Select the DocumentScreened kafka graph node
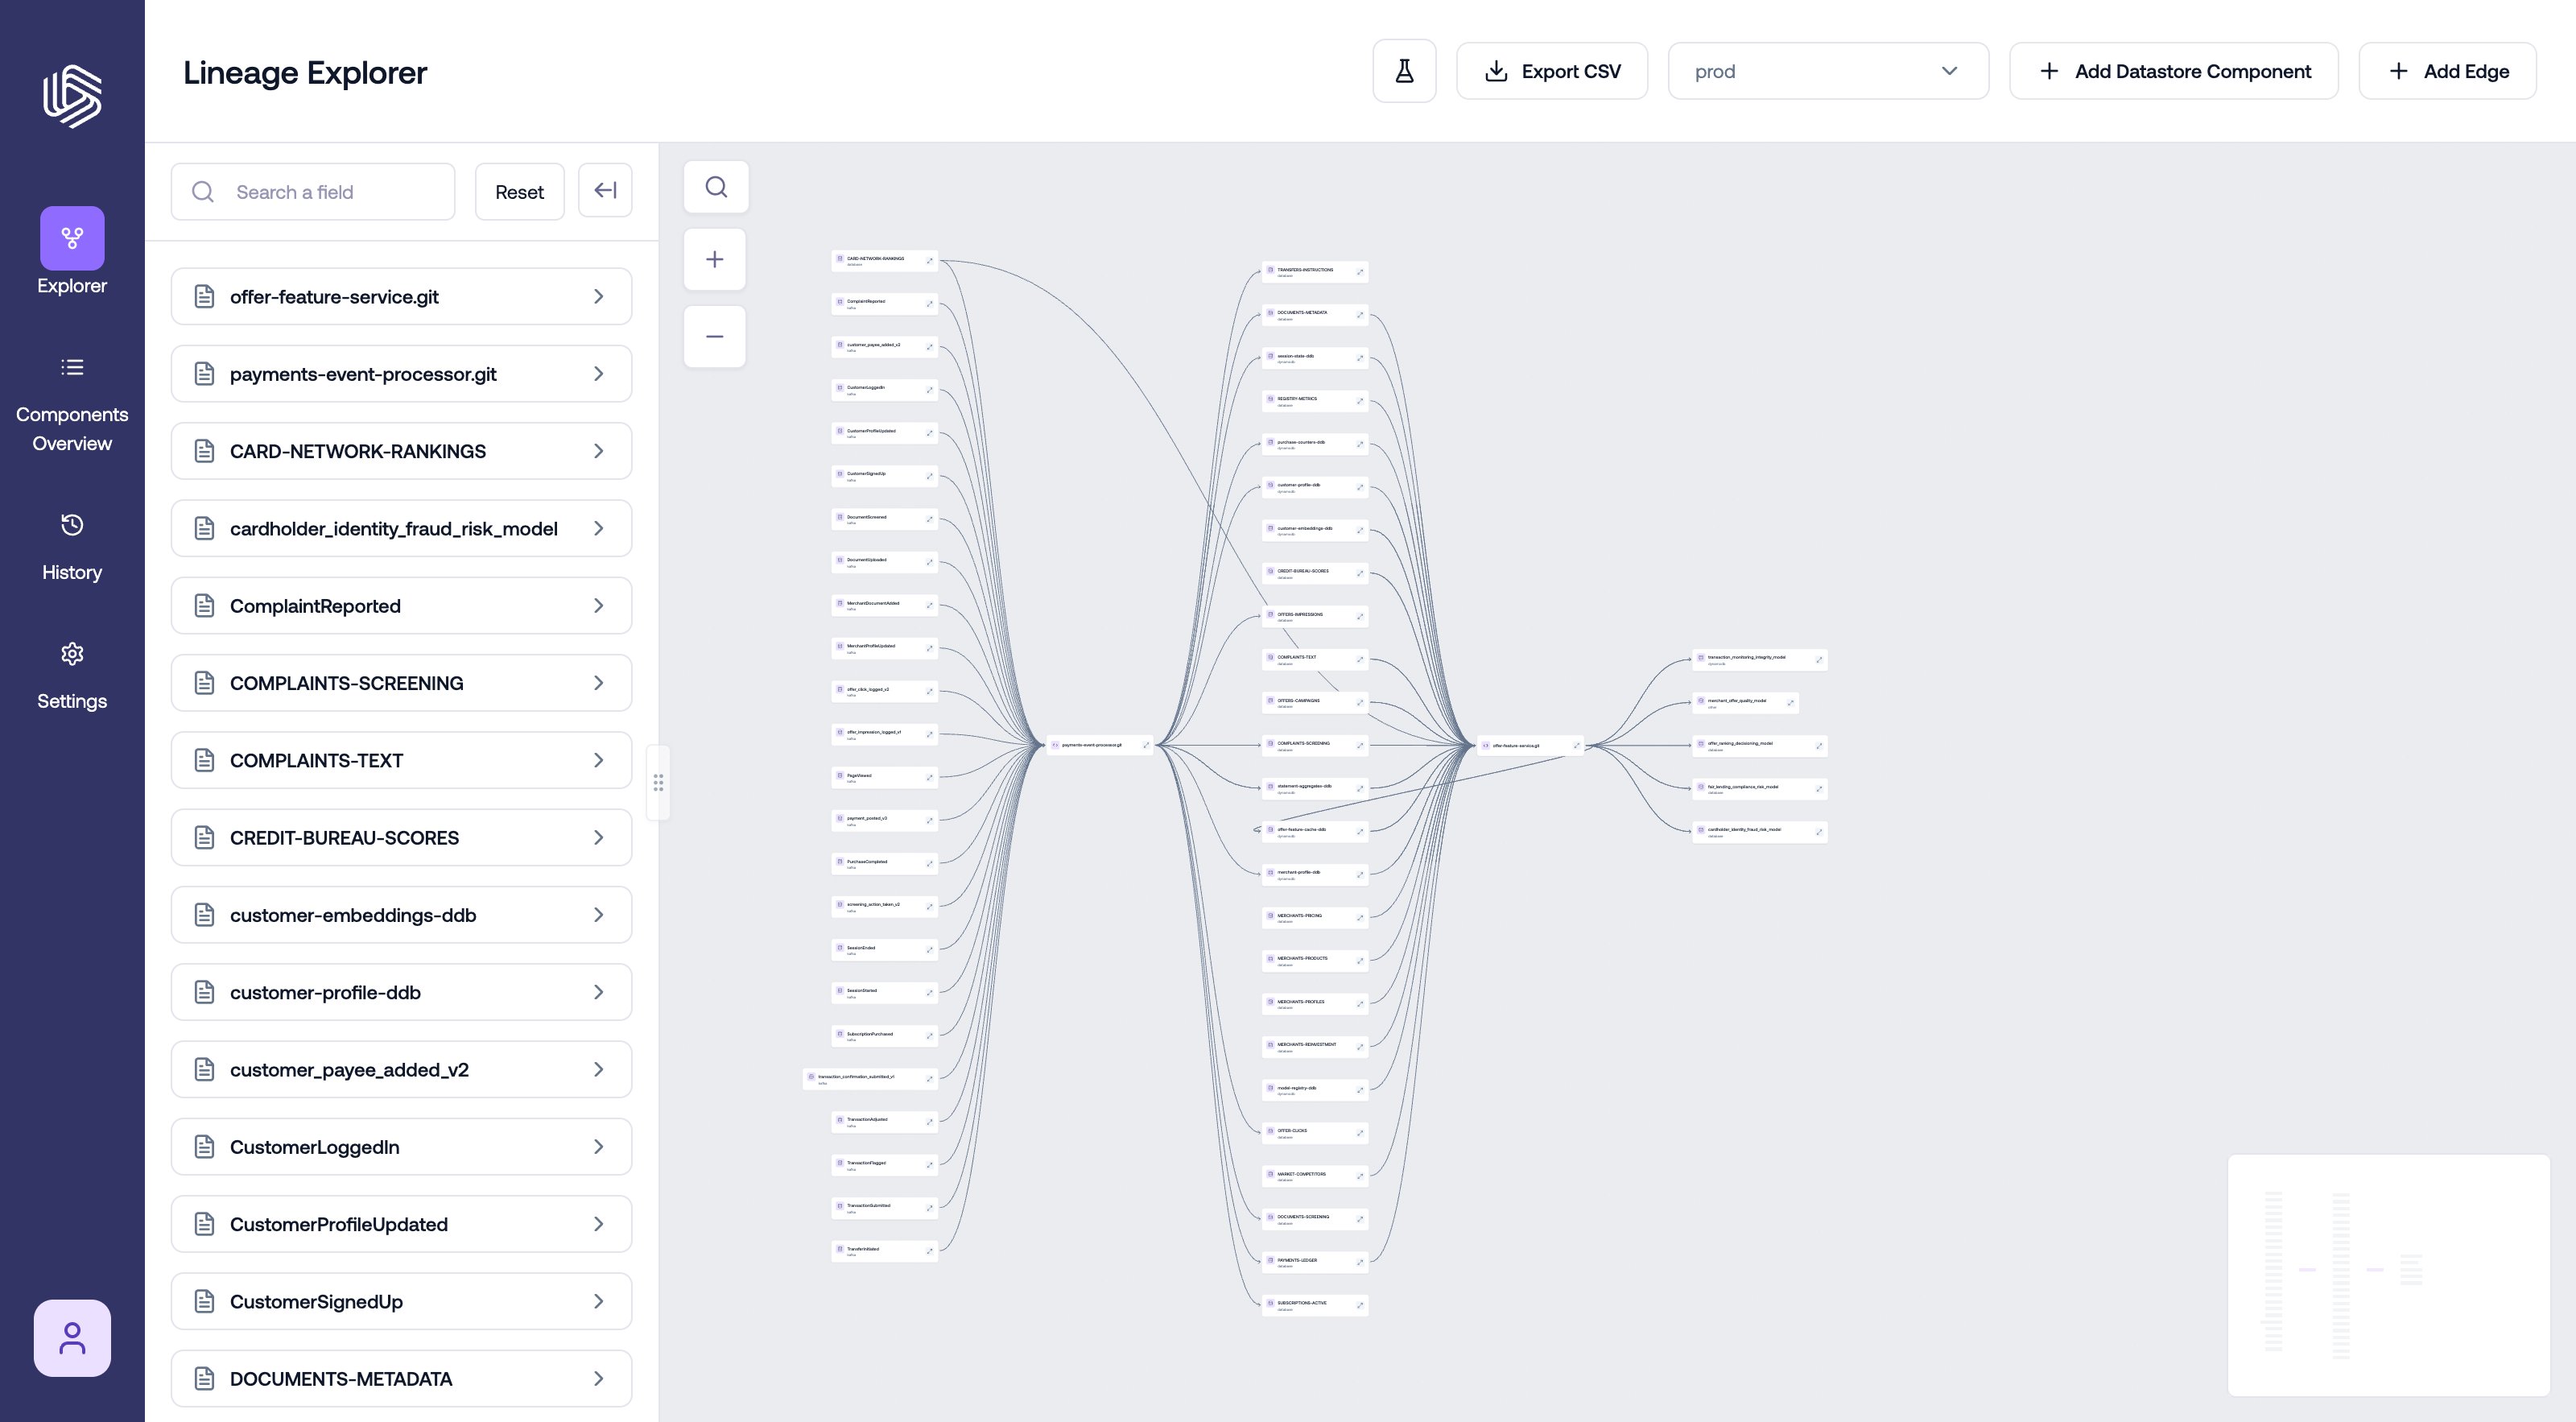Screen dimensions: 2576x1422 point(884,519)
